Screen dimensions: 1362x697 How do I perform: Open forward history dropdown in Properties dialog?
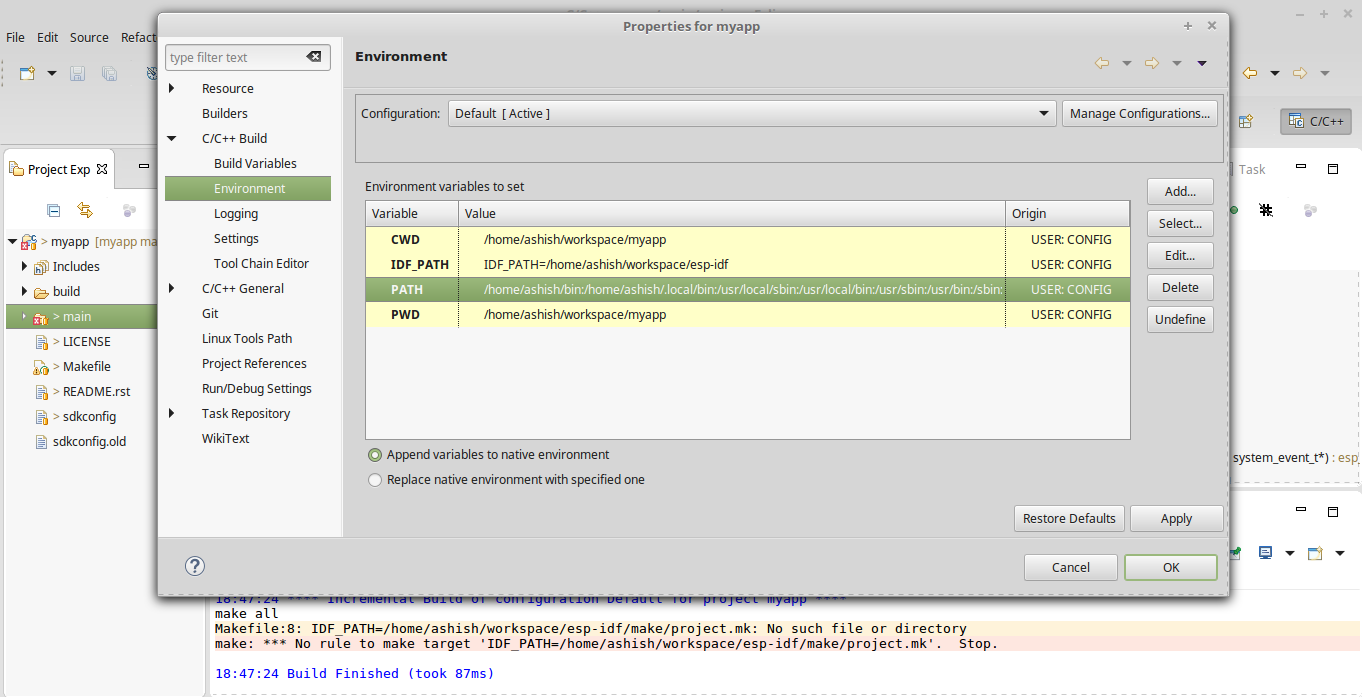(x=1177, y=63)
